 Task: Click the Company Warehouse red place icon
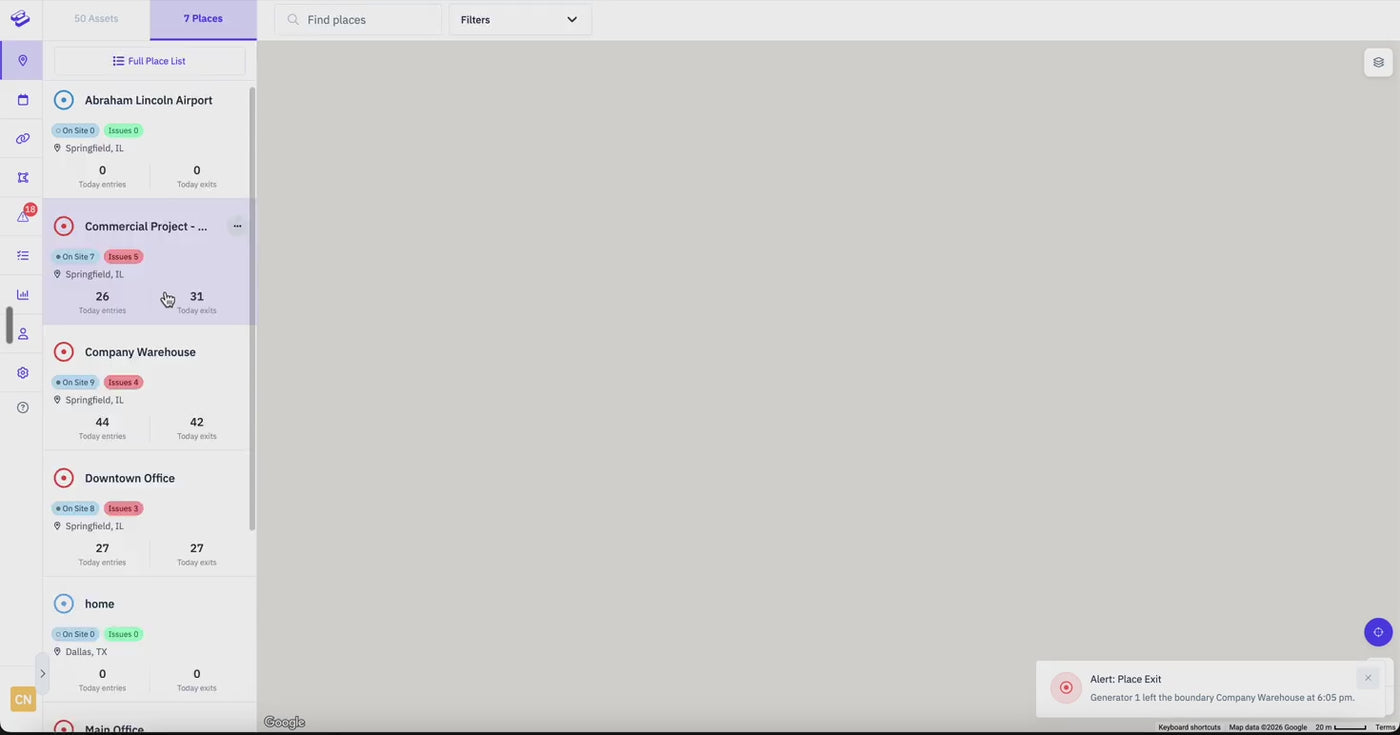[64, 352]
